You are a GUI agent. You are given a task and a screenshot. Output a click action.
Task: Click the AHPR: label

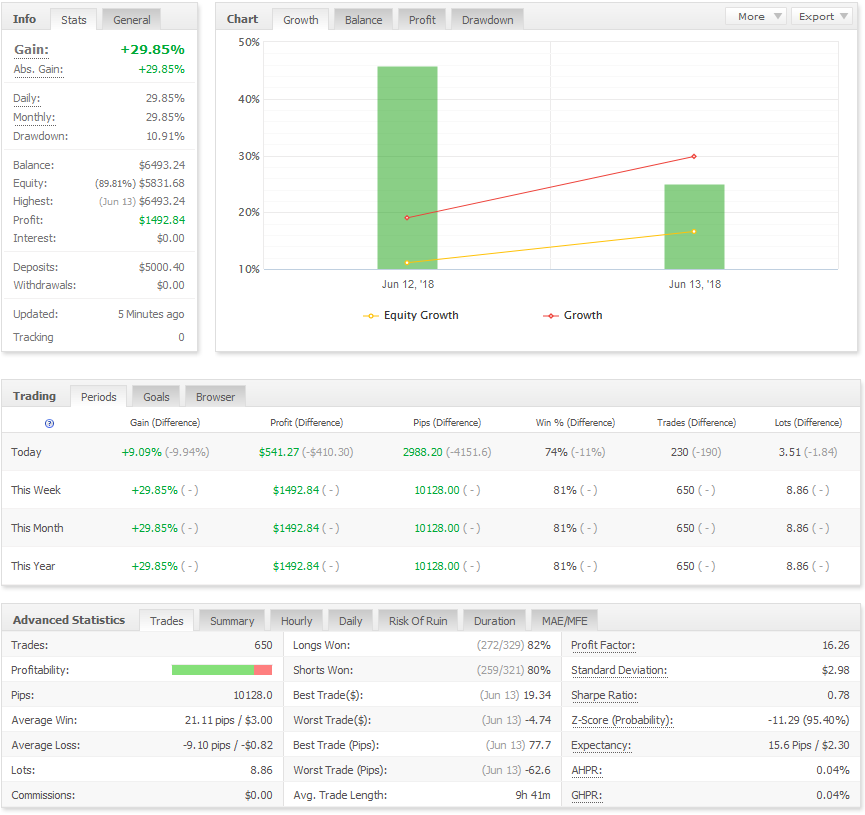(x=586, y=770)
